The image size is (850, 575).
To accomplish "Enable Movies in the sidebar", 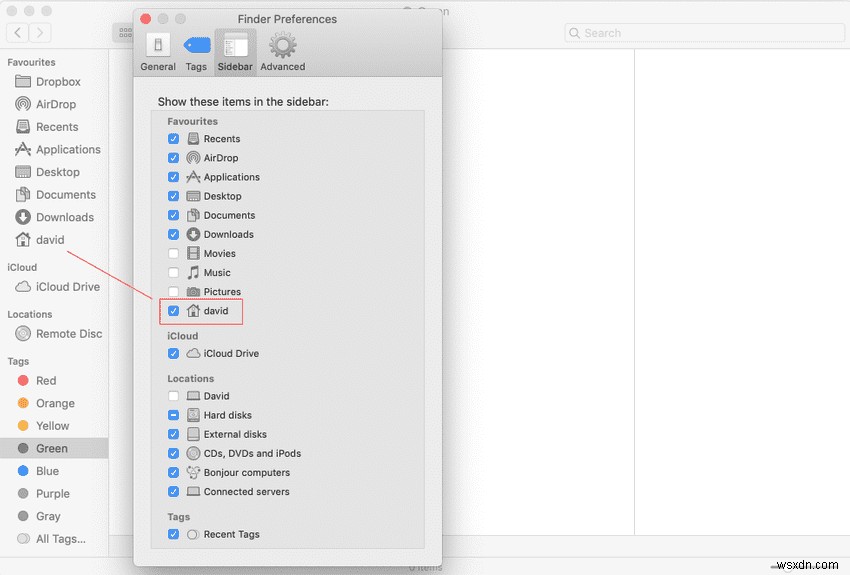I will coord(173,253).
